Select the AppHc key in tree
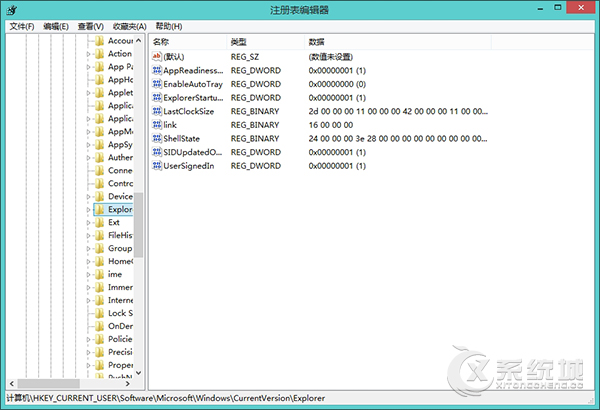 (121, 80)
